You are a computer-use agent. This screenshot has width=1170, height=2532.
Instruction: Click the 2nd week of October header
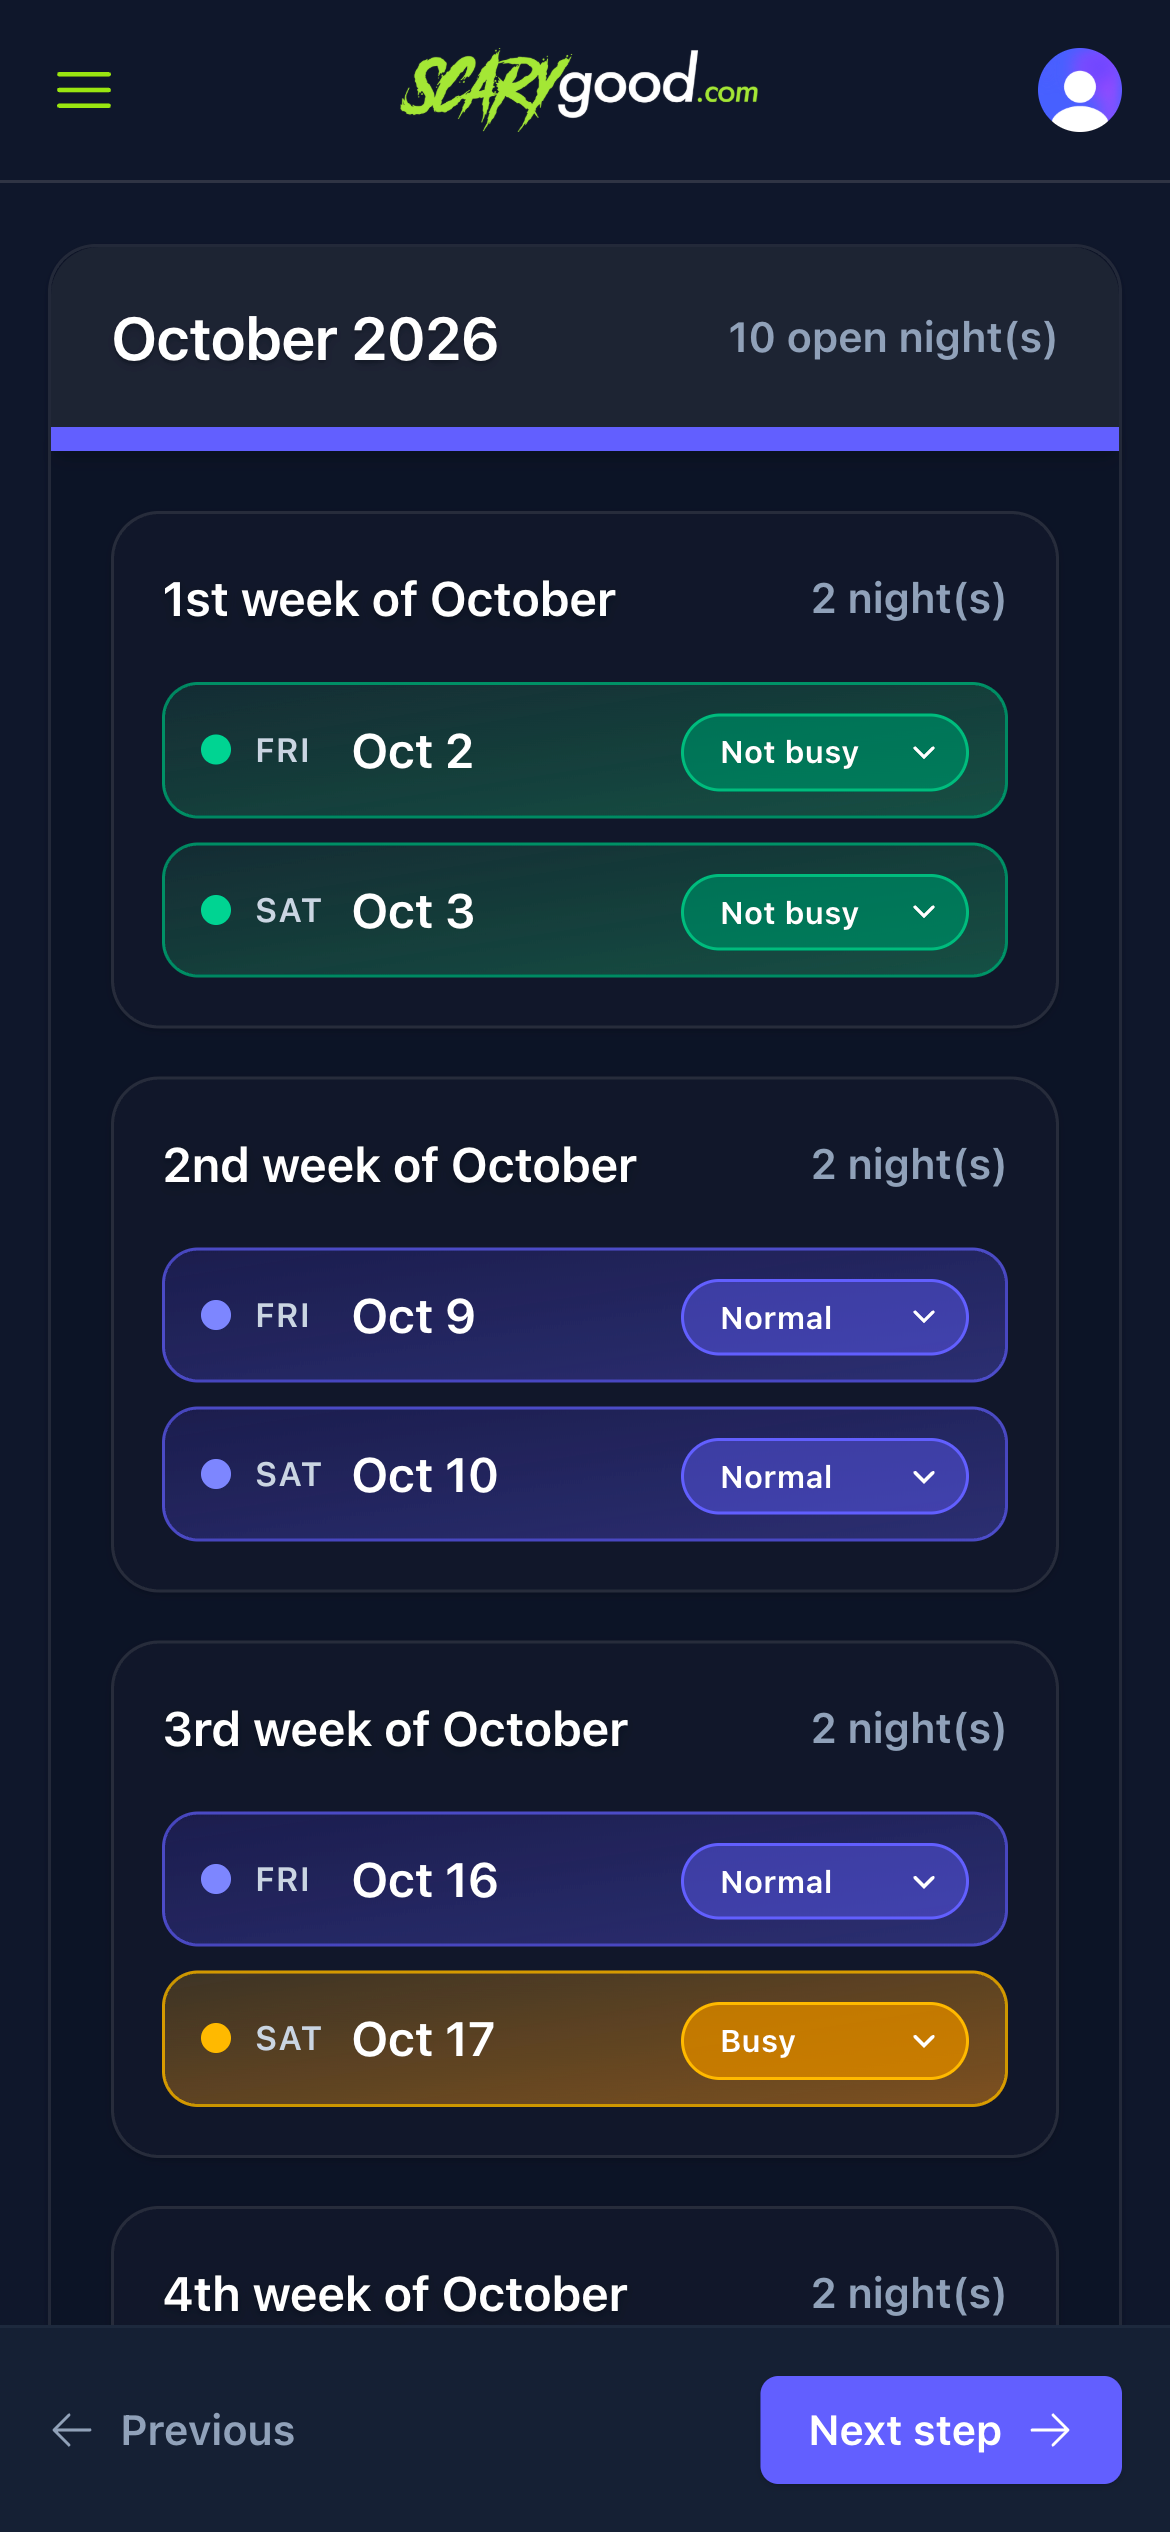tap(400, 1164)
